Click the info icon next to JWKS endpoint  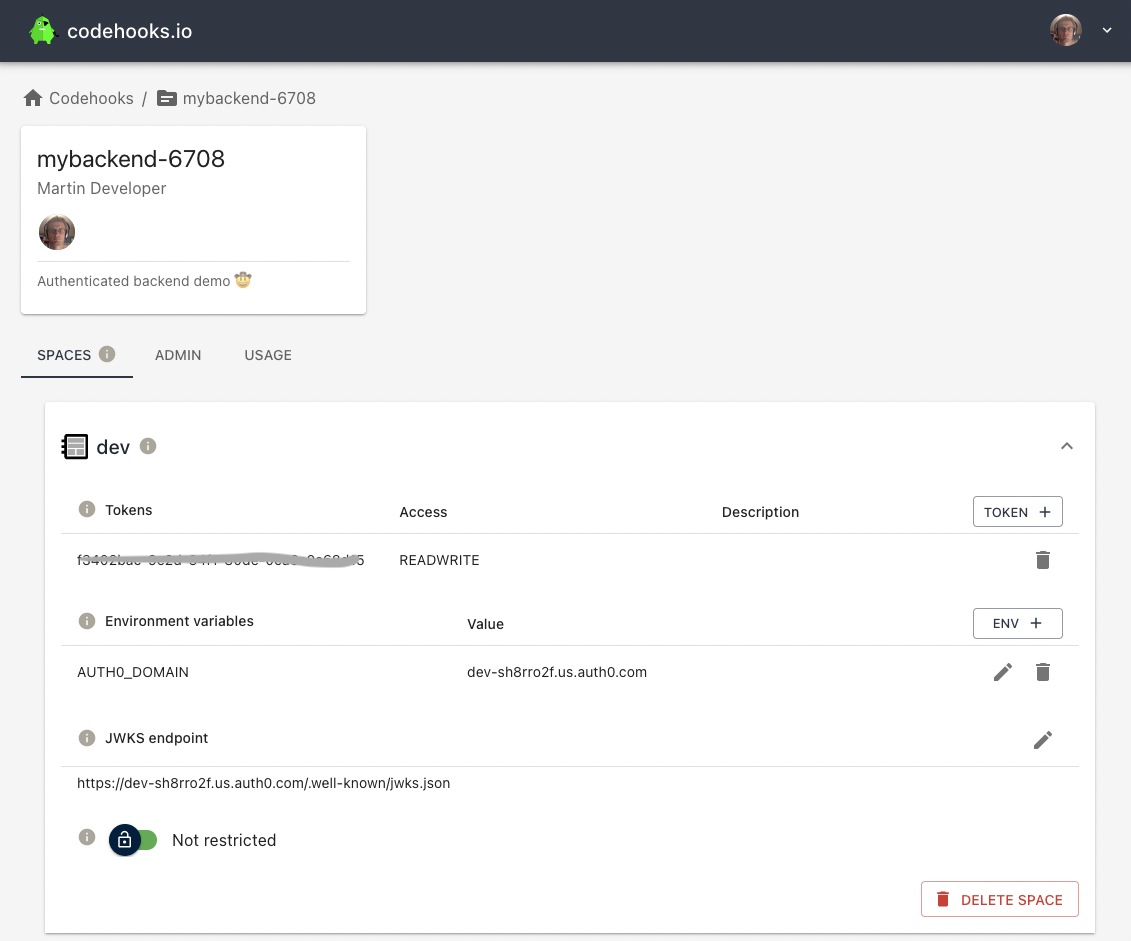tap(87, 738)
